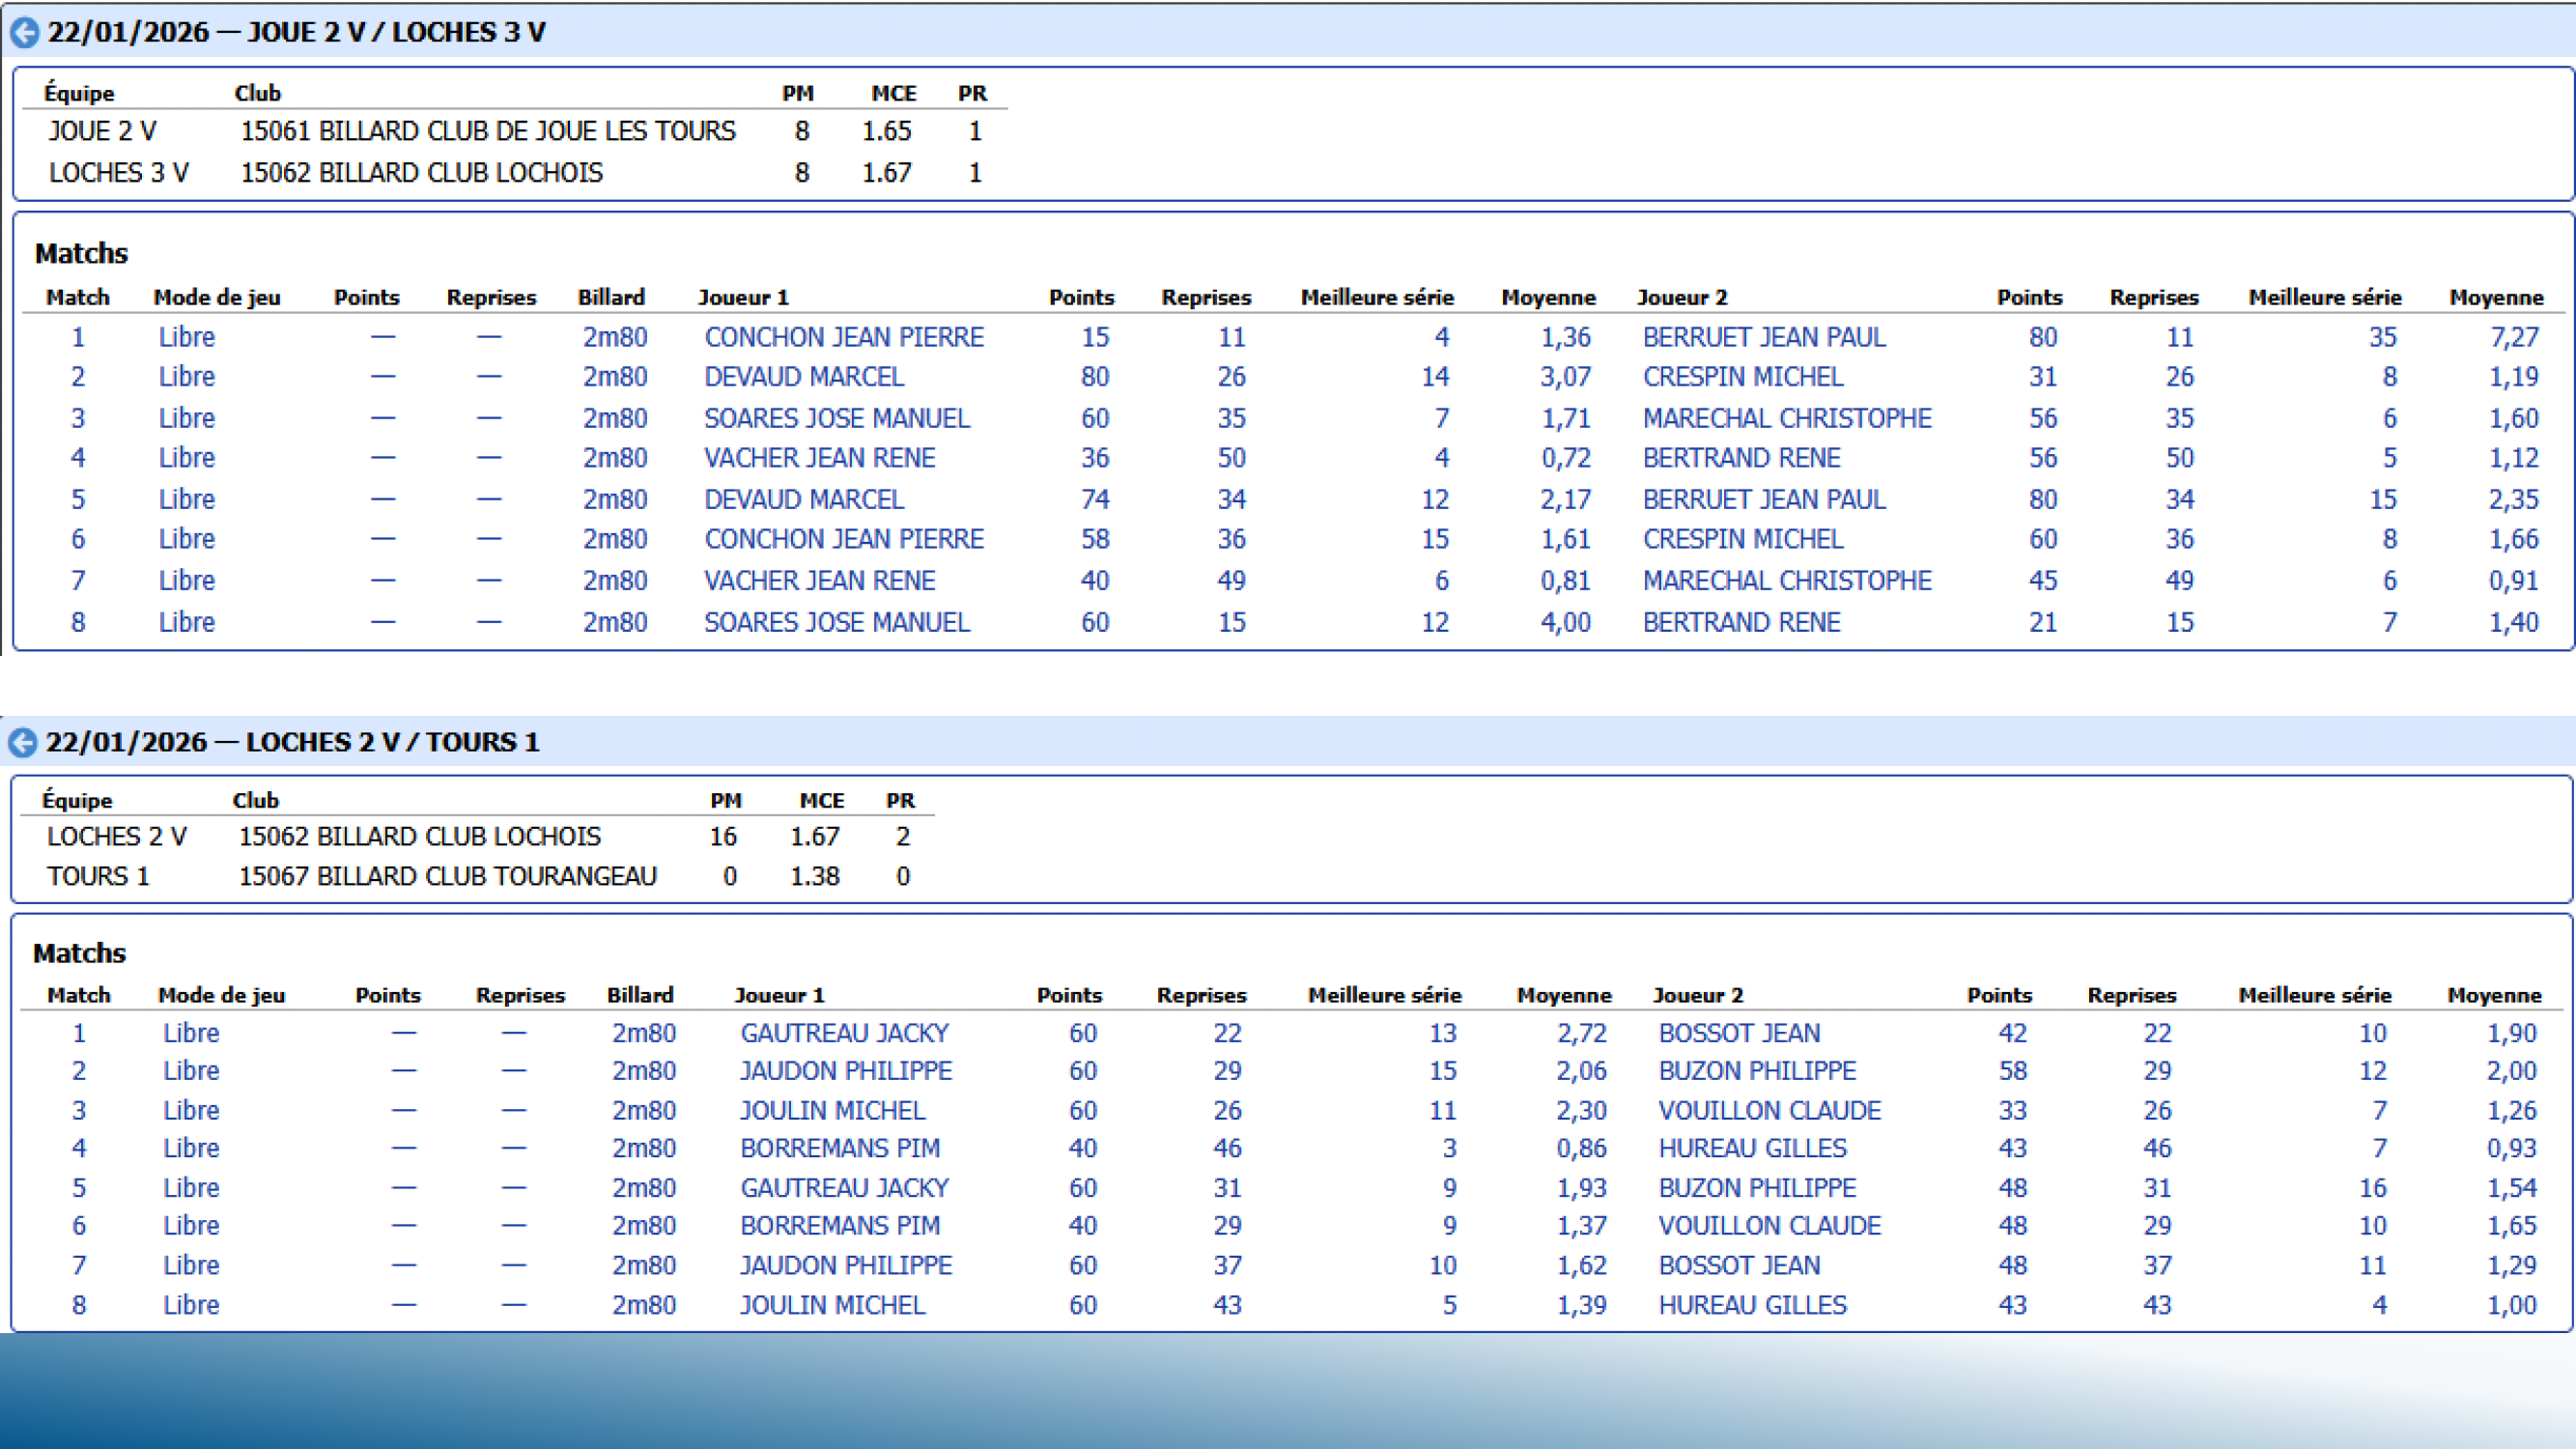Select JAUDON PHILIPPE in lower match 2
Image resolution: width=2576 pixels, height=1449 pixels.
(845, 1071)
